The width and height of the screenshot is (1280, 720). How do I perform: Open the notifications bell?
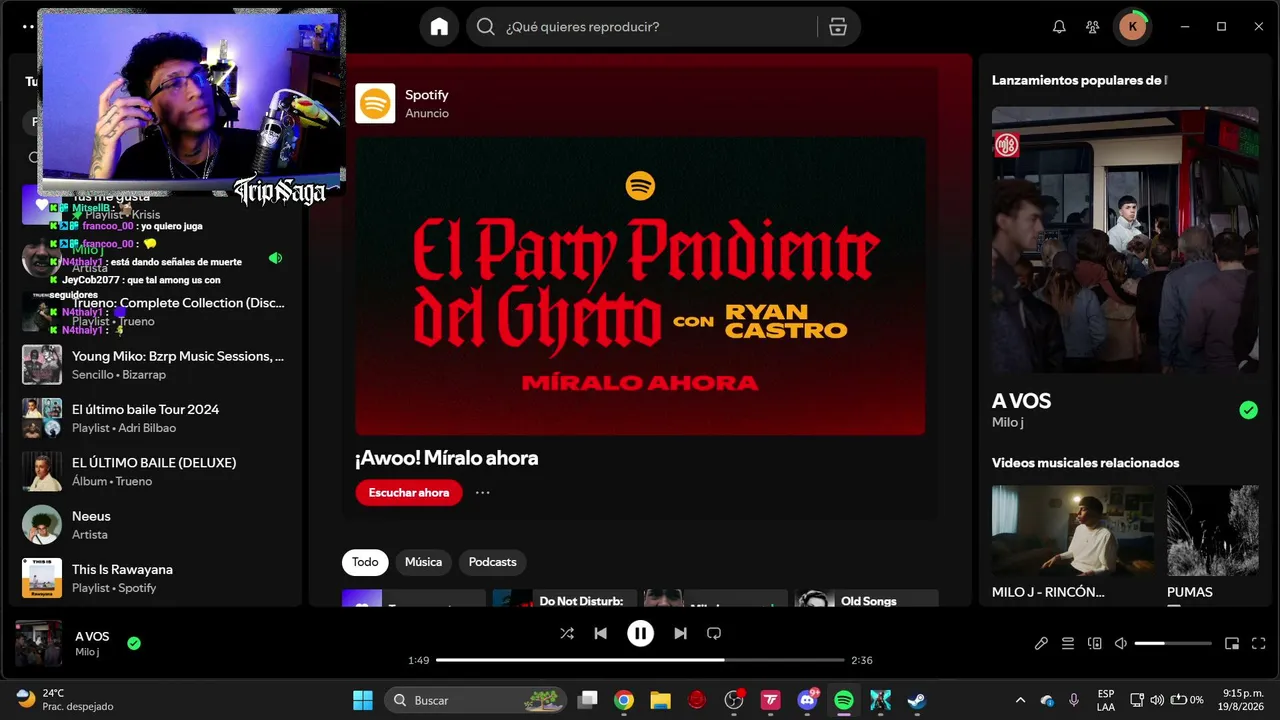[x=1059, y=27]
